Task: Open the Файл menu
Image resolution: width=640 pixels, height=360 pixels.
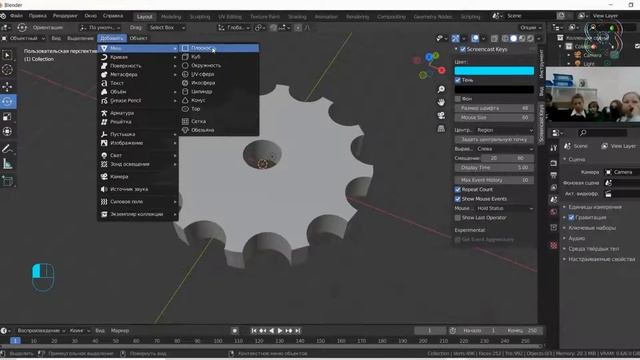Action: [x=16, y=16]
